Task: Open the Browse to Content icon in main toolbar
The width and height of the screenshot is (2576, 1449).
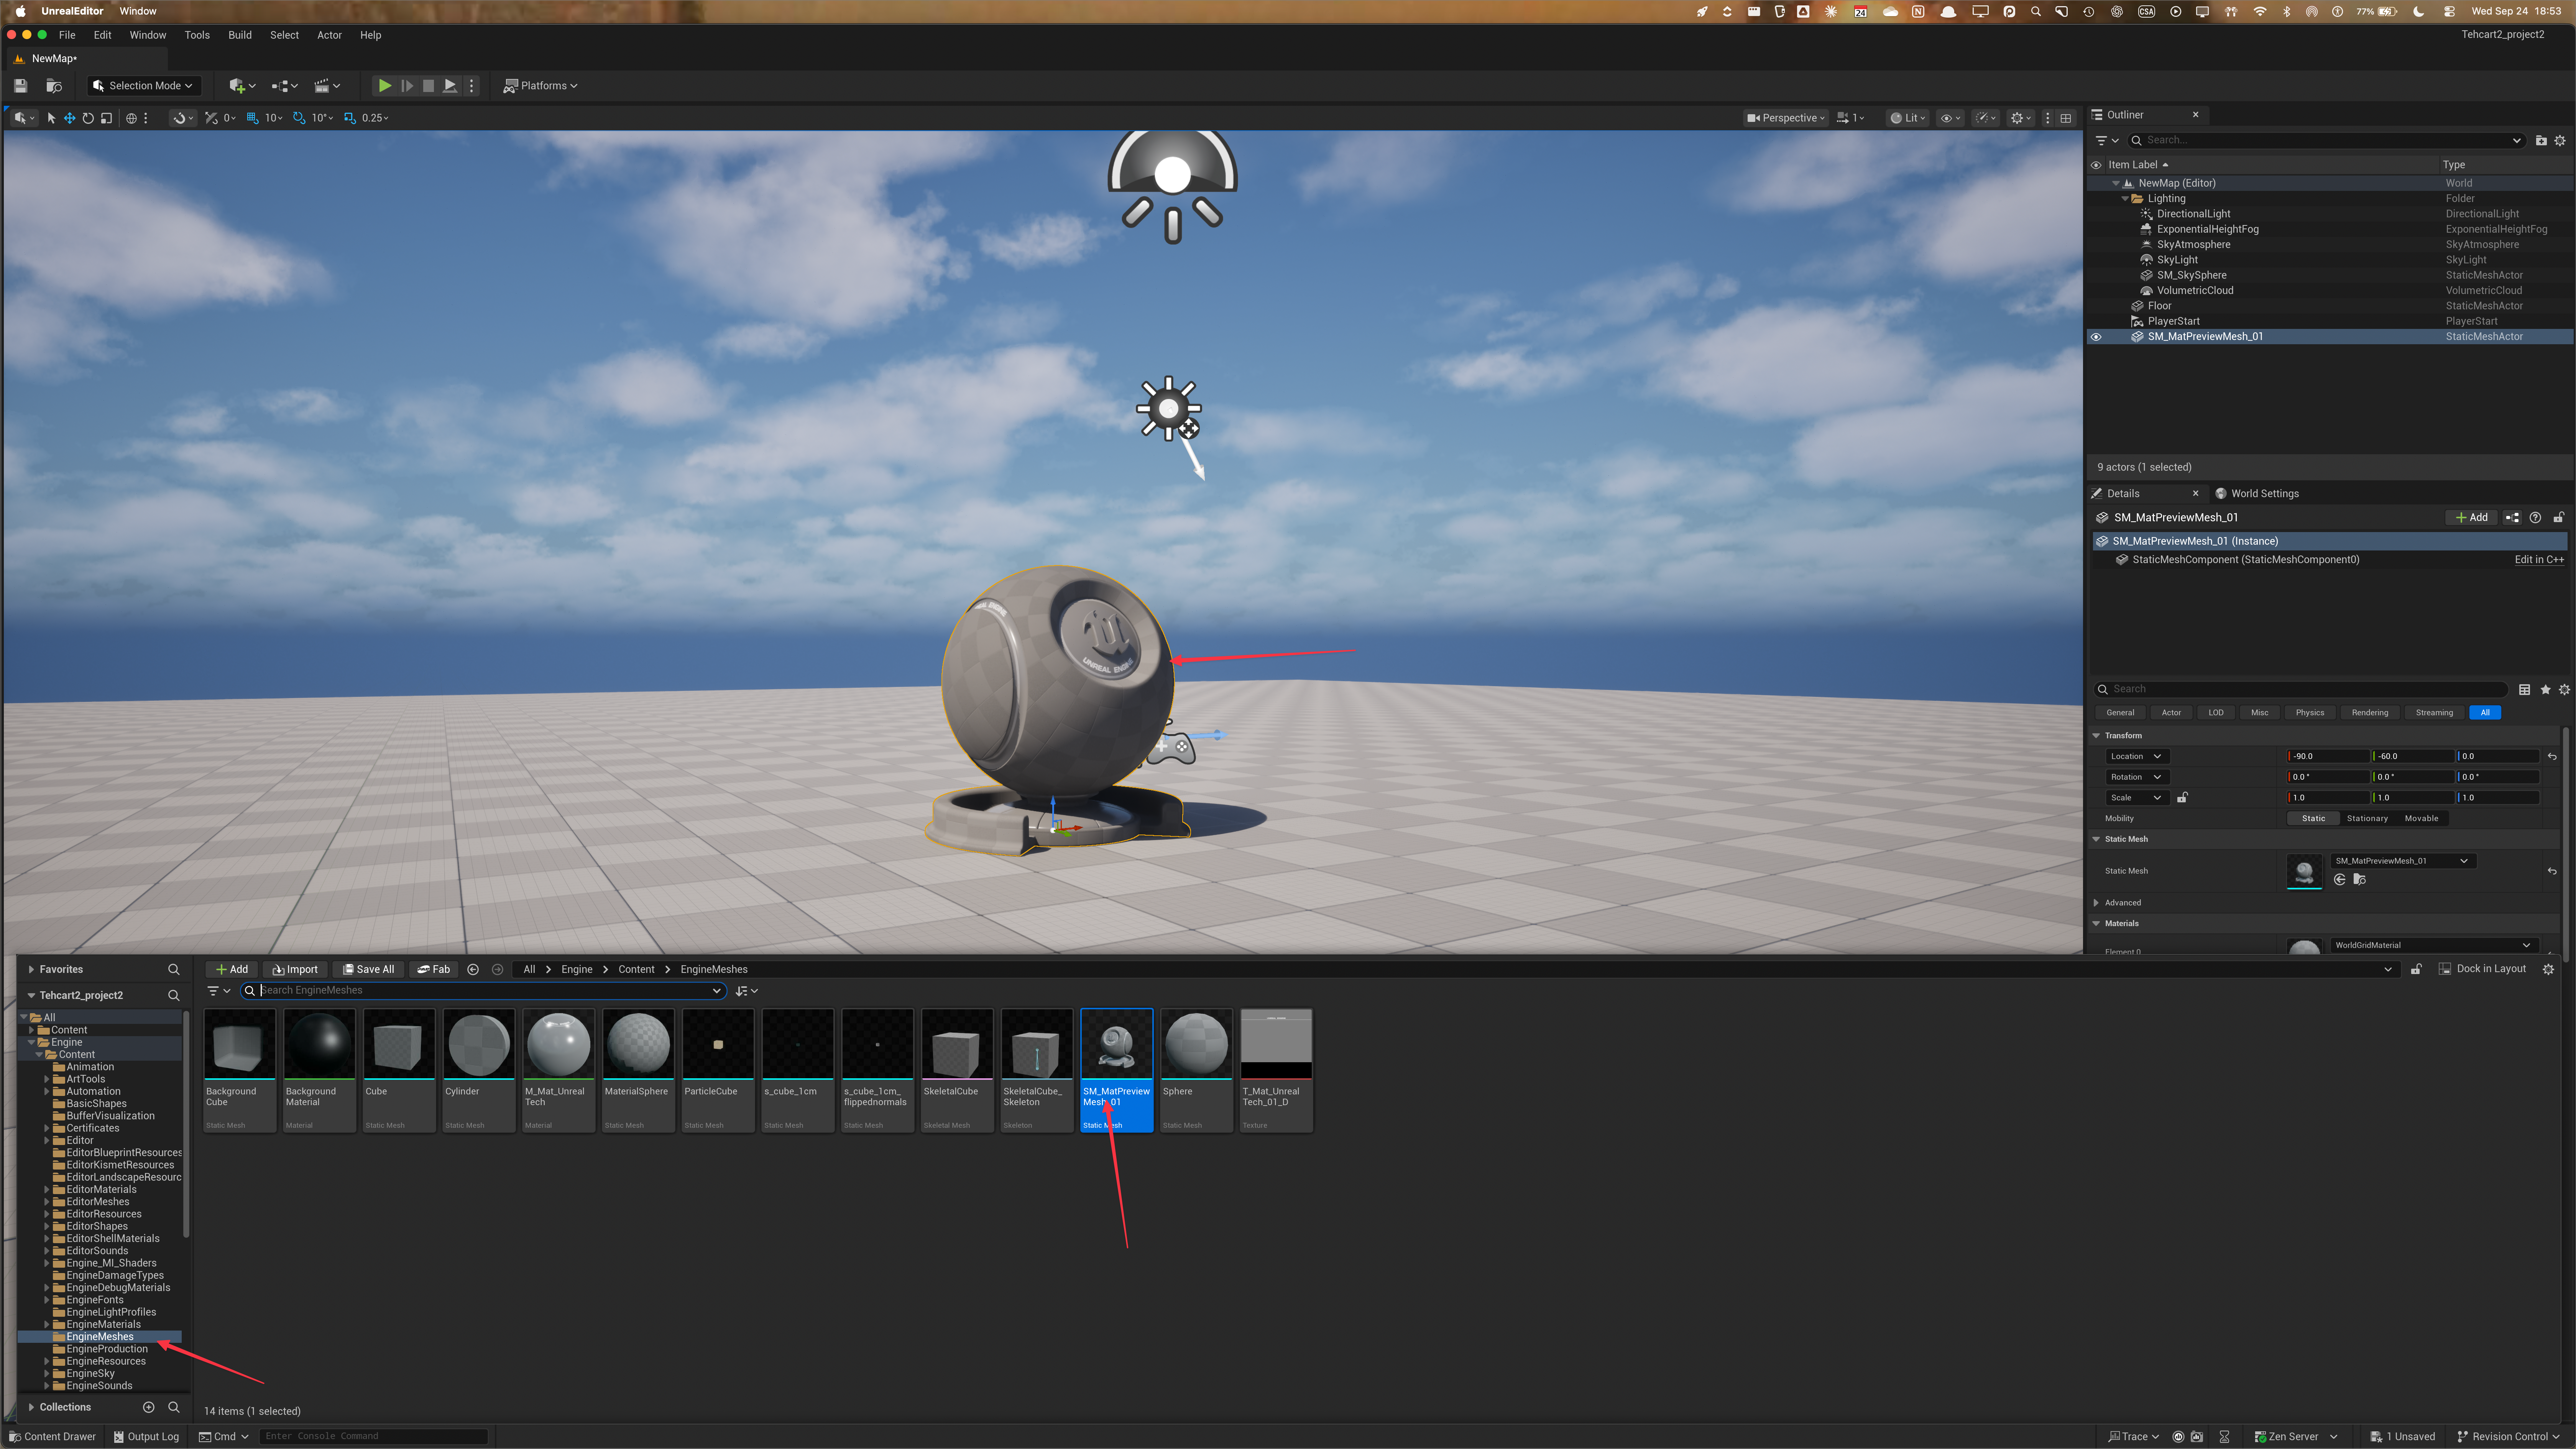Action: tap(55, 86)
